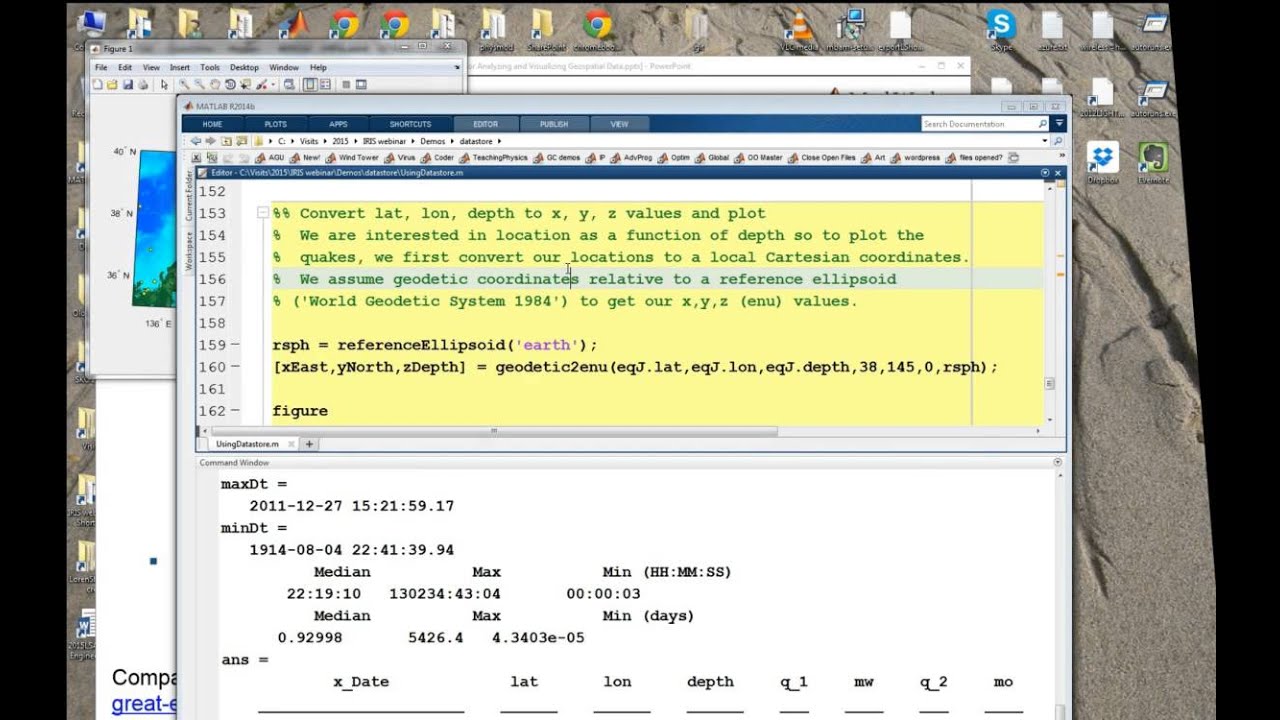This screenshot has height=720, width=1280.
Task: Open MATLAB desktop shortcut icon
Action: point(293,25)
